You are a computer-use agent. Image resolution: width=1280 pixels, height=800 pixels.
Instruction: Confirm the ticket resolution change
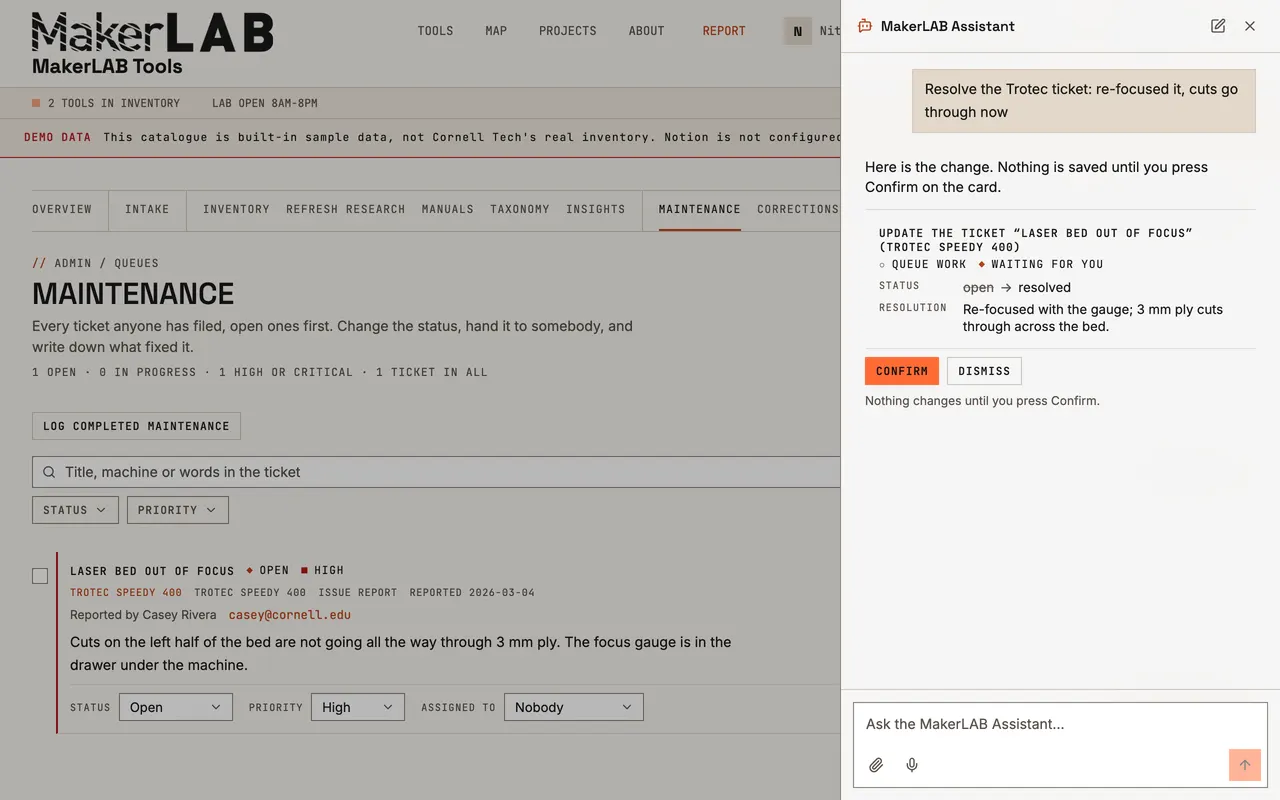[902, 371]
